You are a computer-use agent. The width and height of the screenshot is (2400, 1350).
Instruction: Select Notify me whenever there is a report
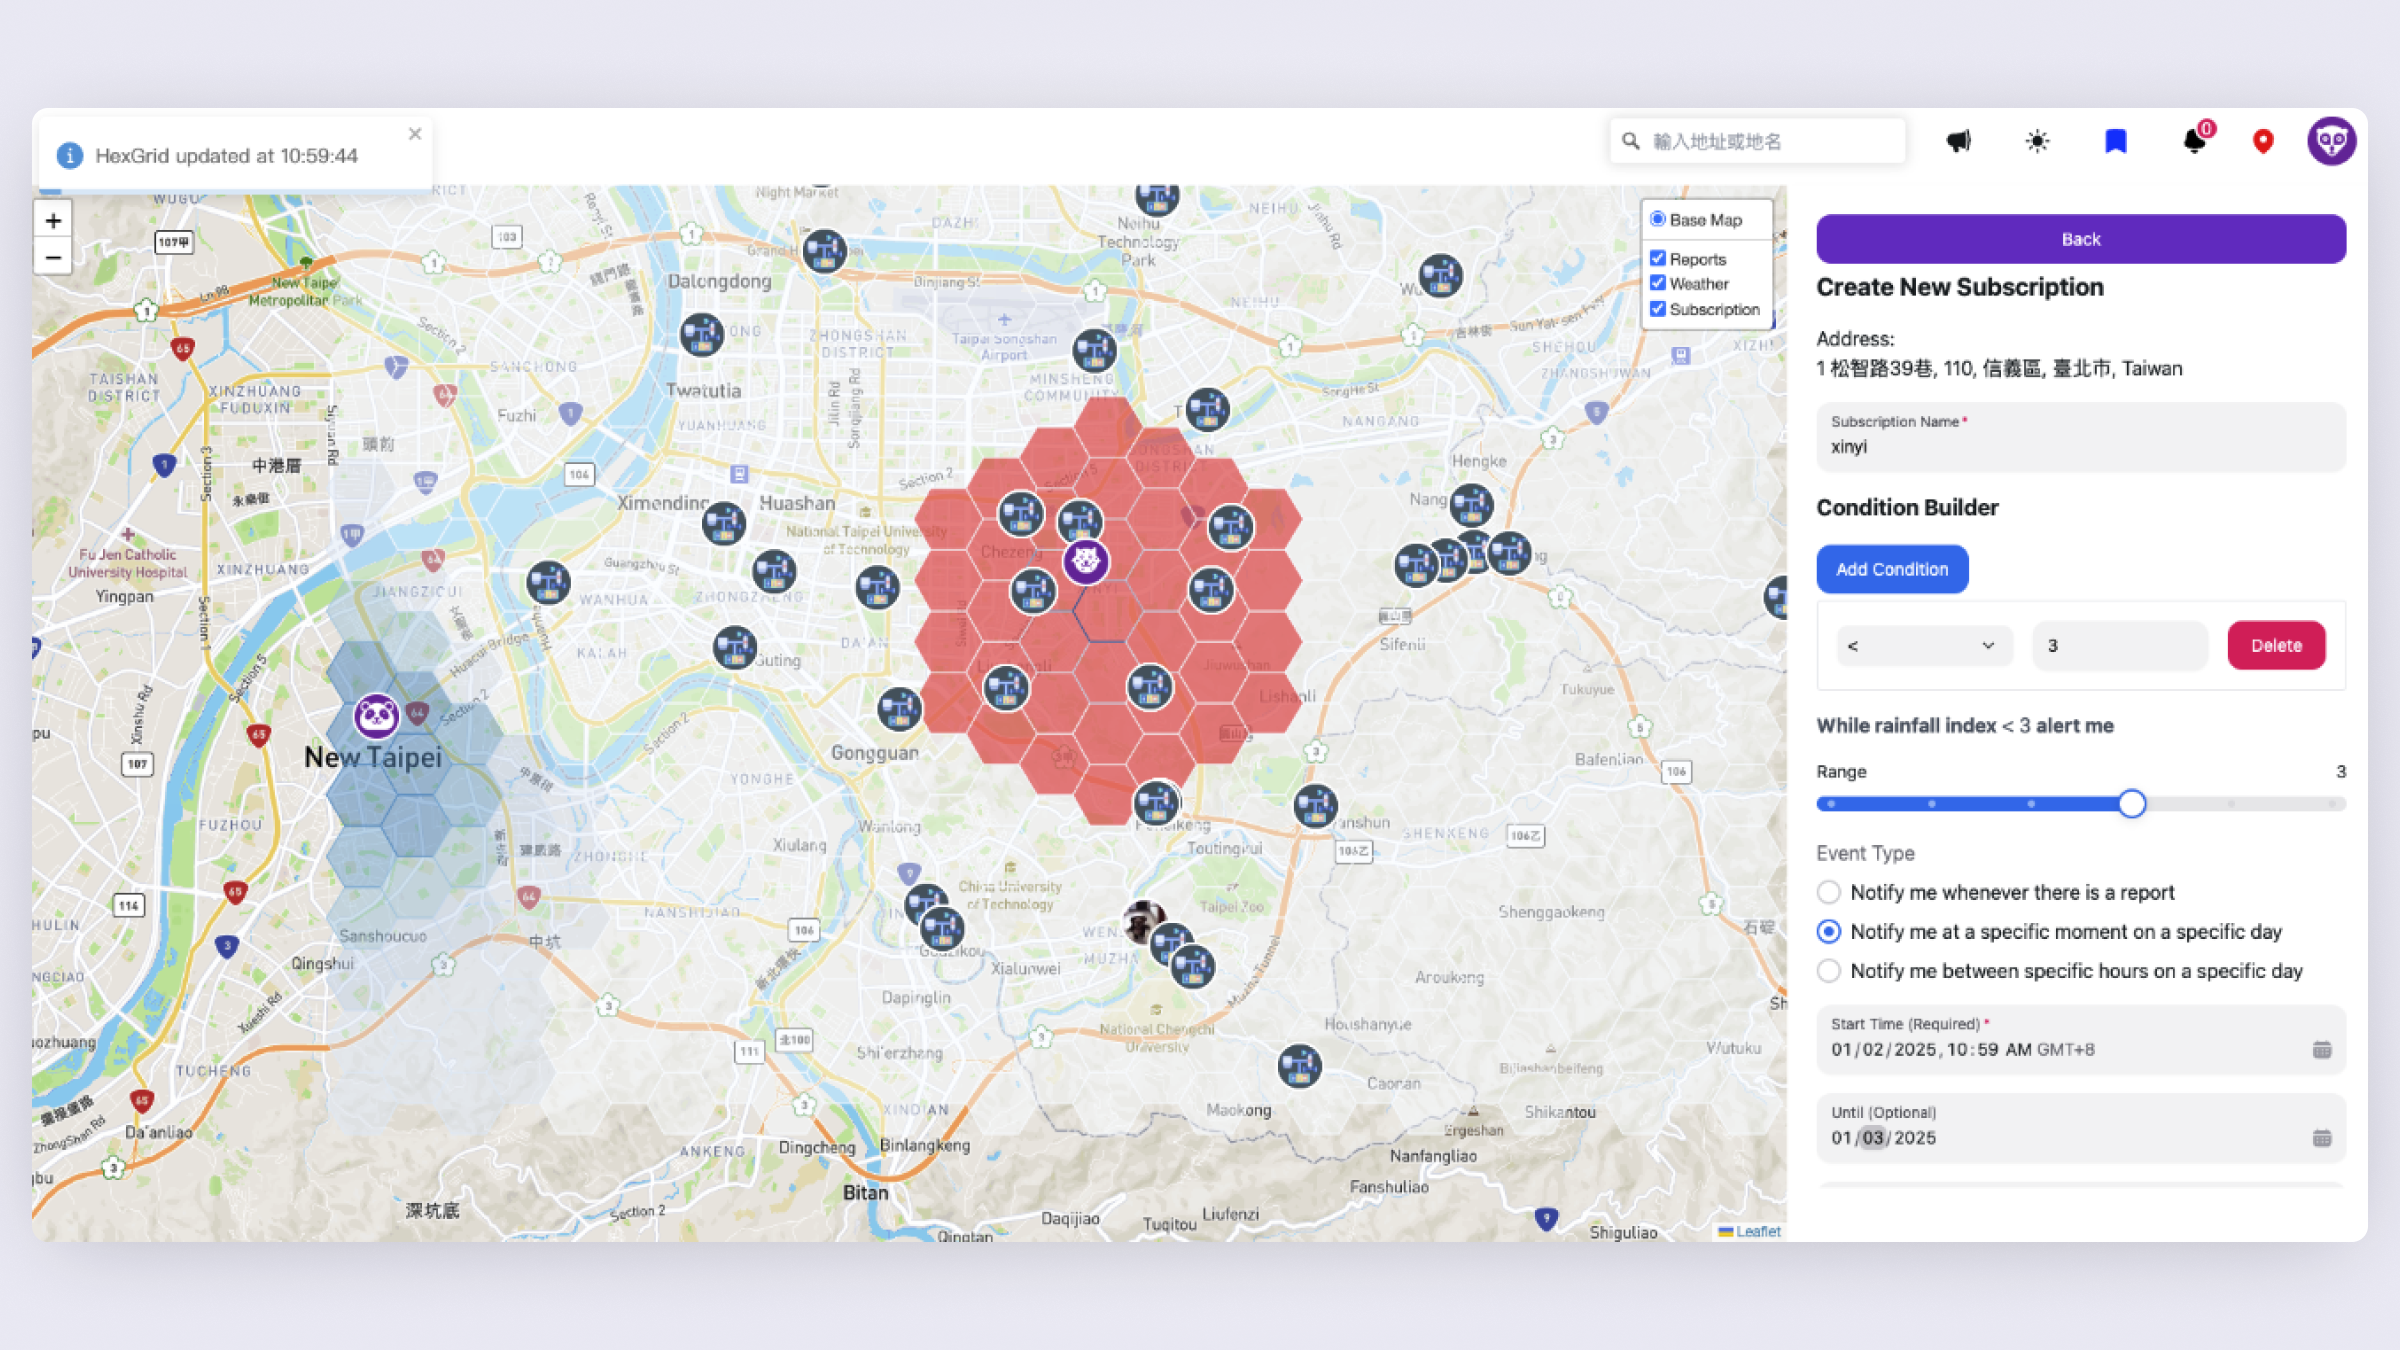click(1829, 891)
